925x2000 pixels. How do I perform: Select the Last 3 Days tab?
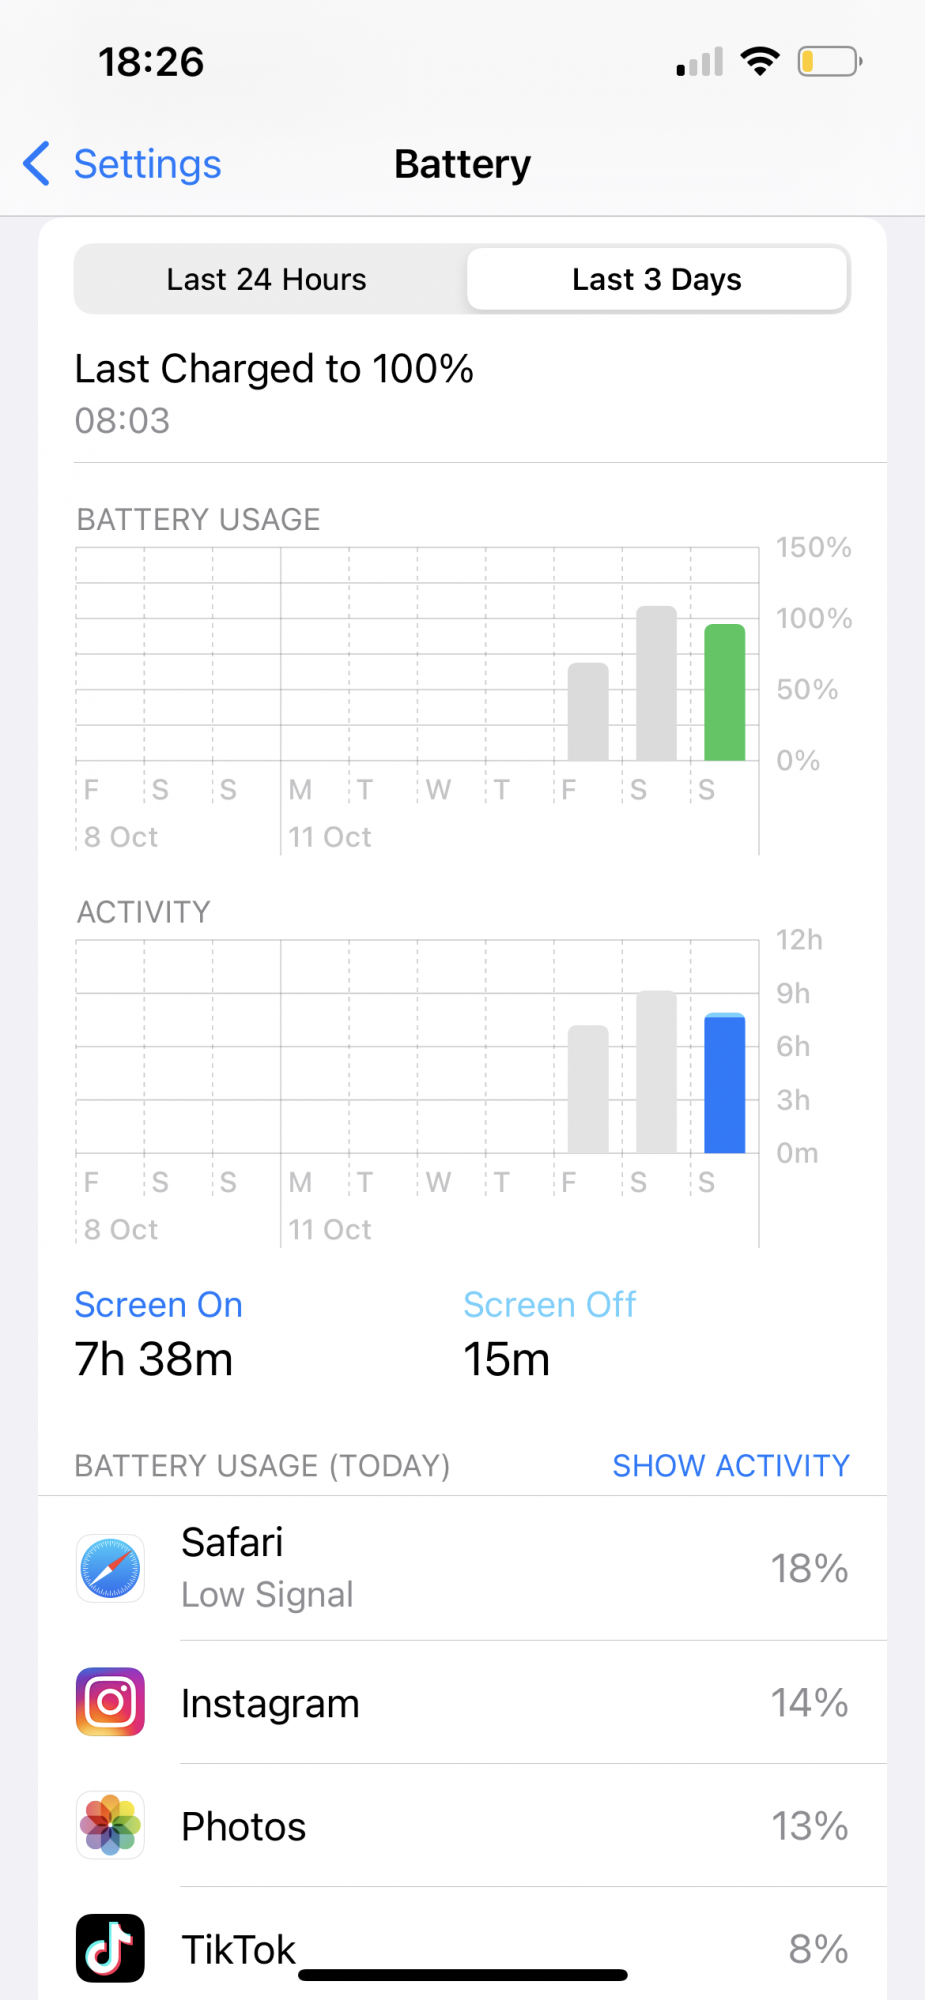657,279
